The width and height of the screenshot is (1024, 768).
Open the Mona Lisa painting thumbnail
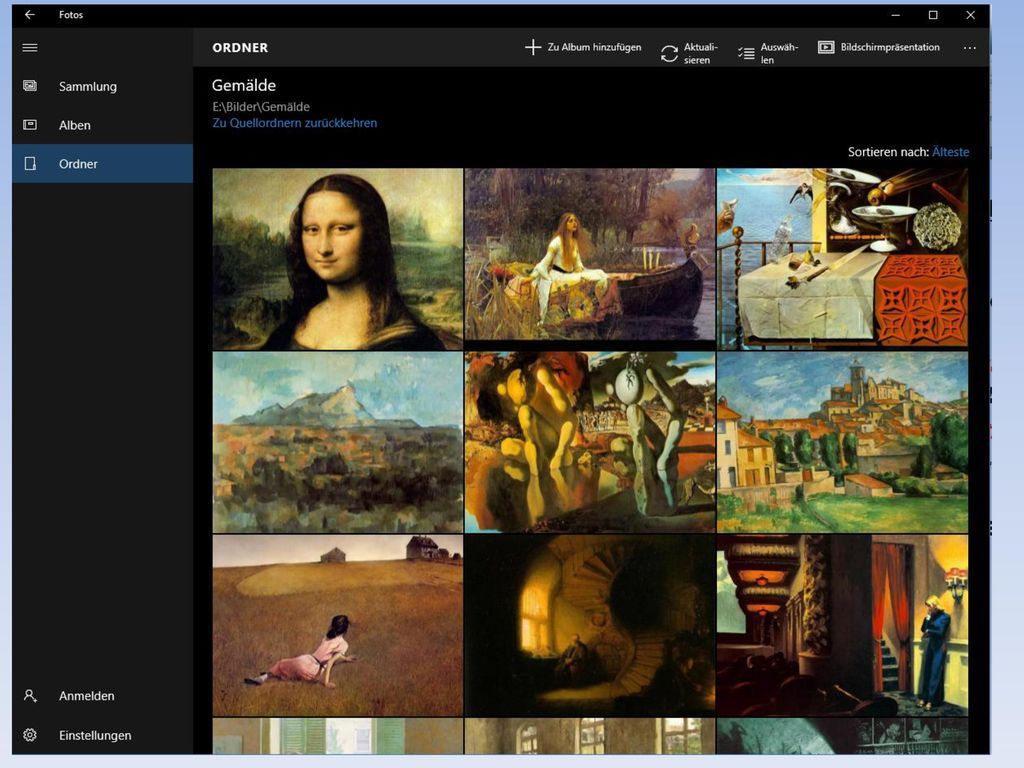(338, 259)
